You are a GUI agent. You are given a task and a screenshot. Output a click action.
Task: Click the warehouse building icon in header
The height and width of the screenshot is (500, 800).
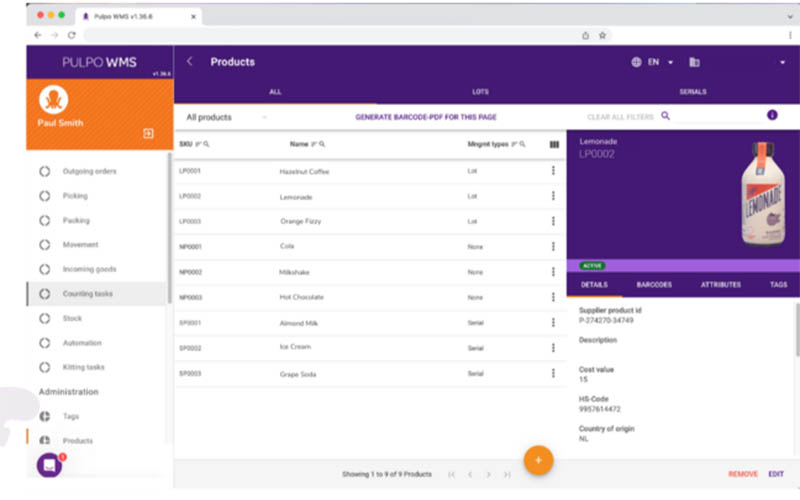(x=694, y=62)
